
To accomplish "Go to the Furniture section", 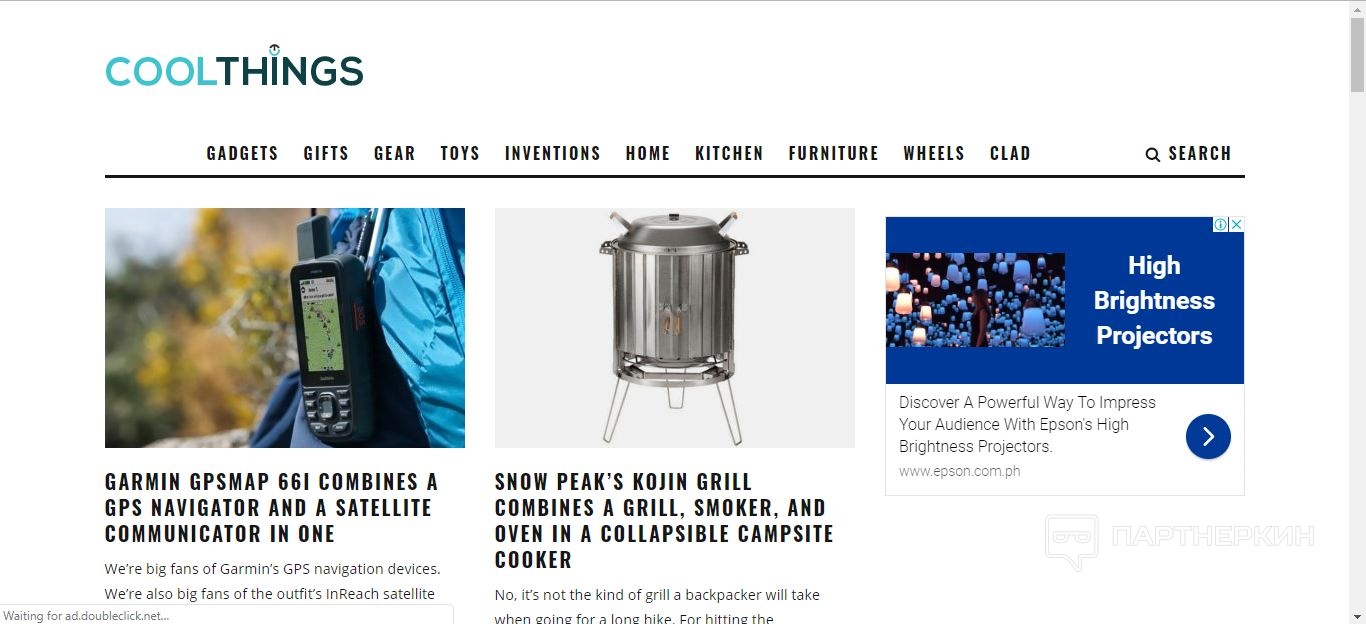I will click(x=833, y=153).
